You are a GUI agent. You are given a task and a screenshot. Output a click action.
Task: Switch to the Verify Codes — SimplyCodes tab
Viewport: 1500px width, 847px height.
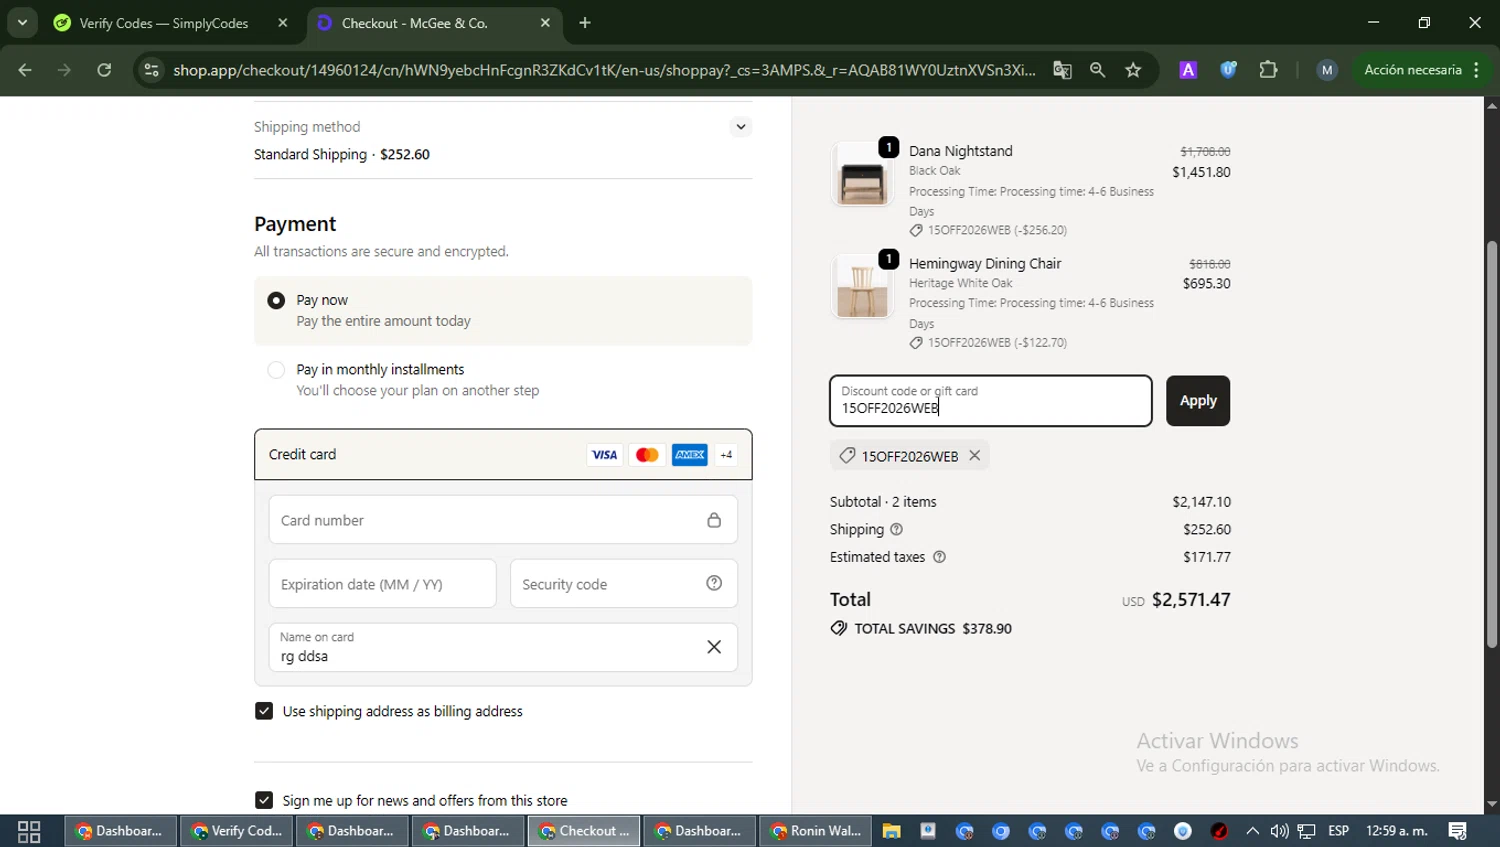164,23
